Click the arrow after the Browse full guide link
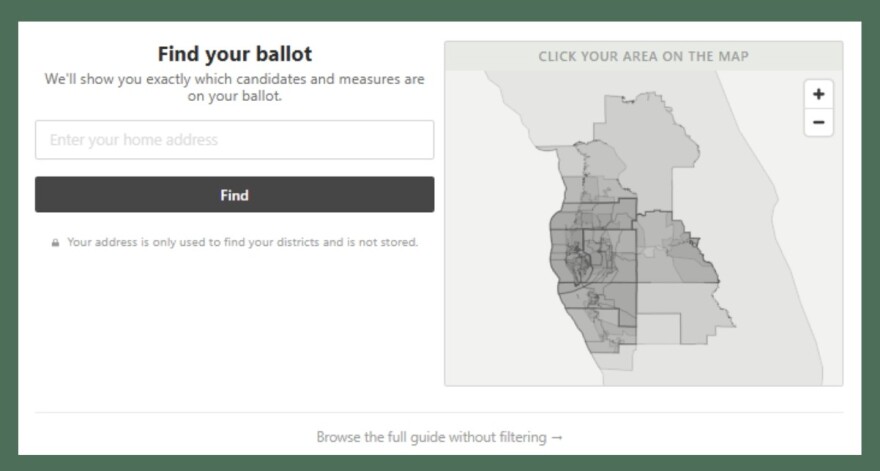This screenshot has height=471, width=880. [x=557, y=437]
